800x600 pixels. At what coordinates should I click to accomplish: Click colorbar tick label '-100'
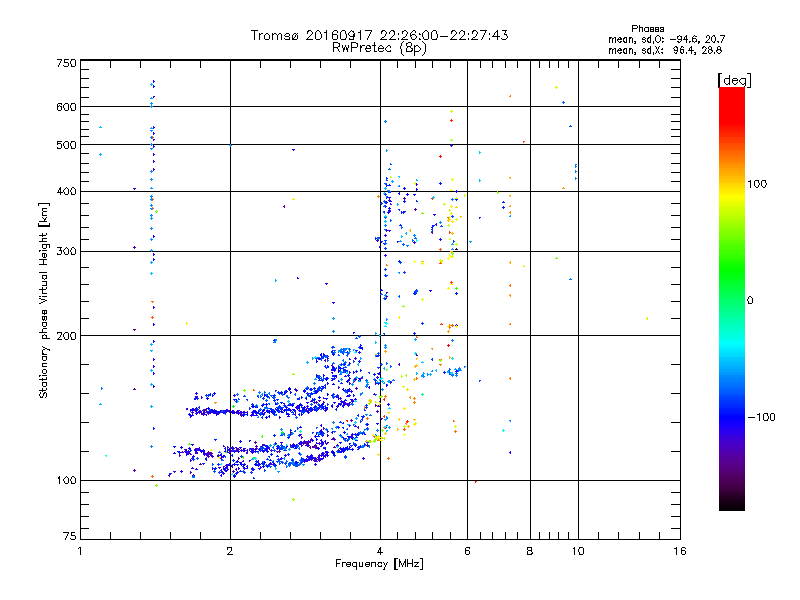tap(761, 417)
